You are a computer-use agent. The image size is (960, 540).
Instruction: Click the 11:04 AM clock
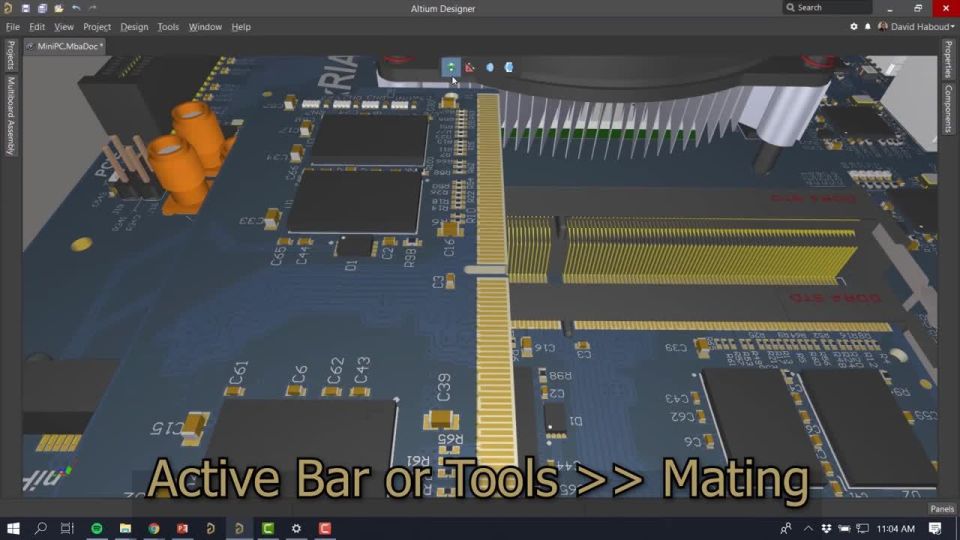point(896,528)
